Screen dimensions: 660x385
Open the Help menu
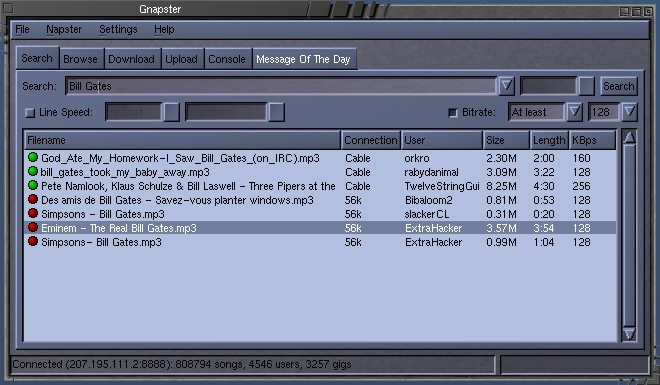(x=164, y=29)
